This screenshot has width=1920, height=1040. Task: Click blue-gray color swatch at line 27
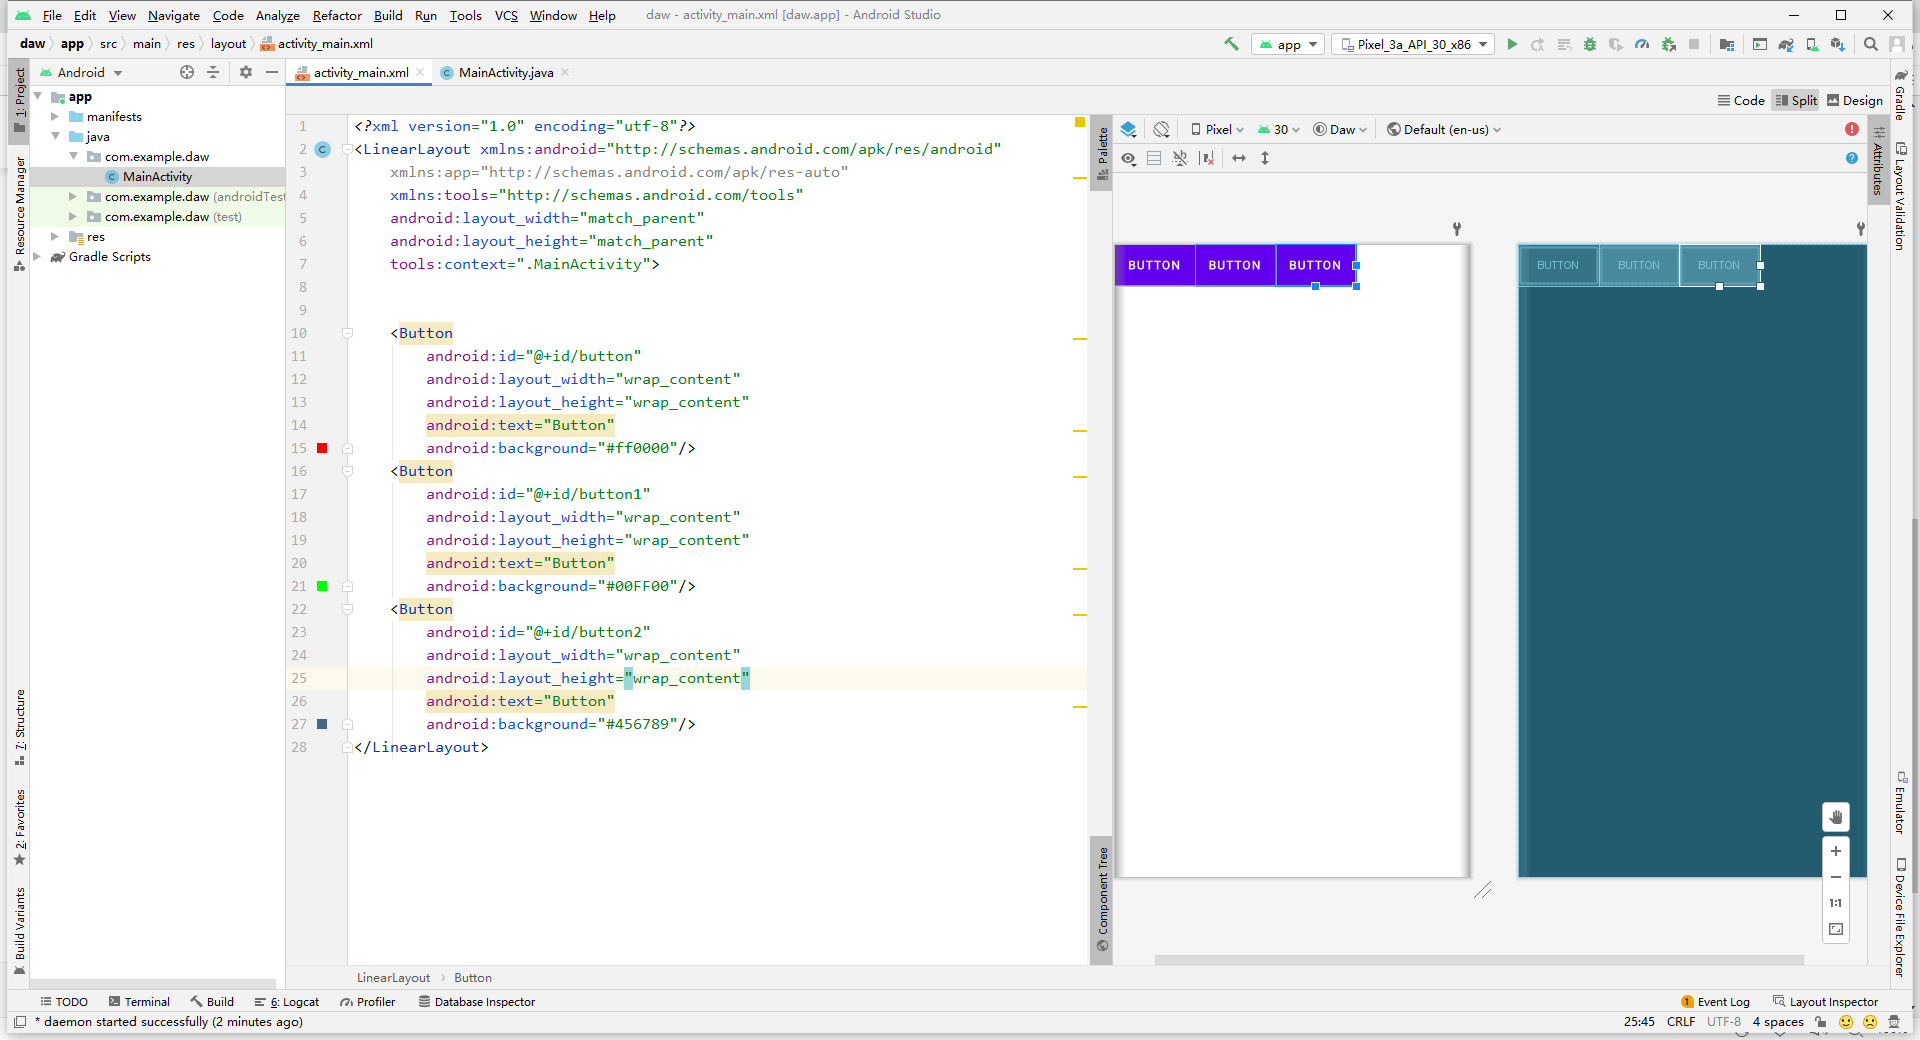point(322,724)
